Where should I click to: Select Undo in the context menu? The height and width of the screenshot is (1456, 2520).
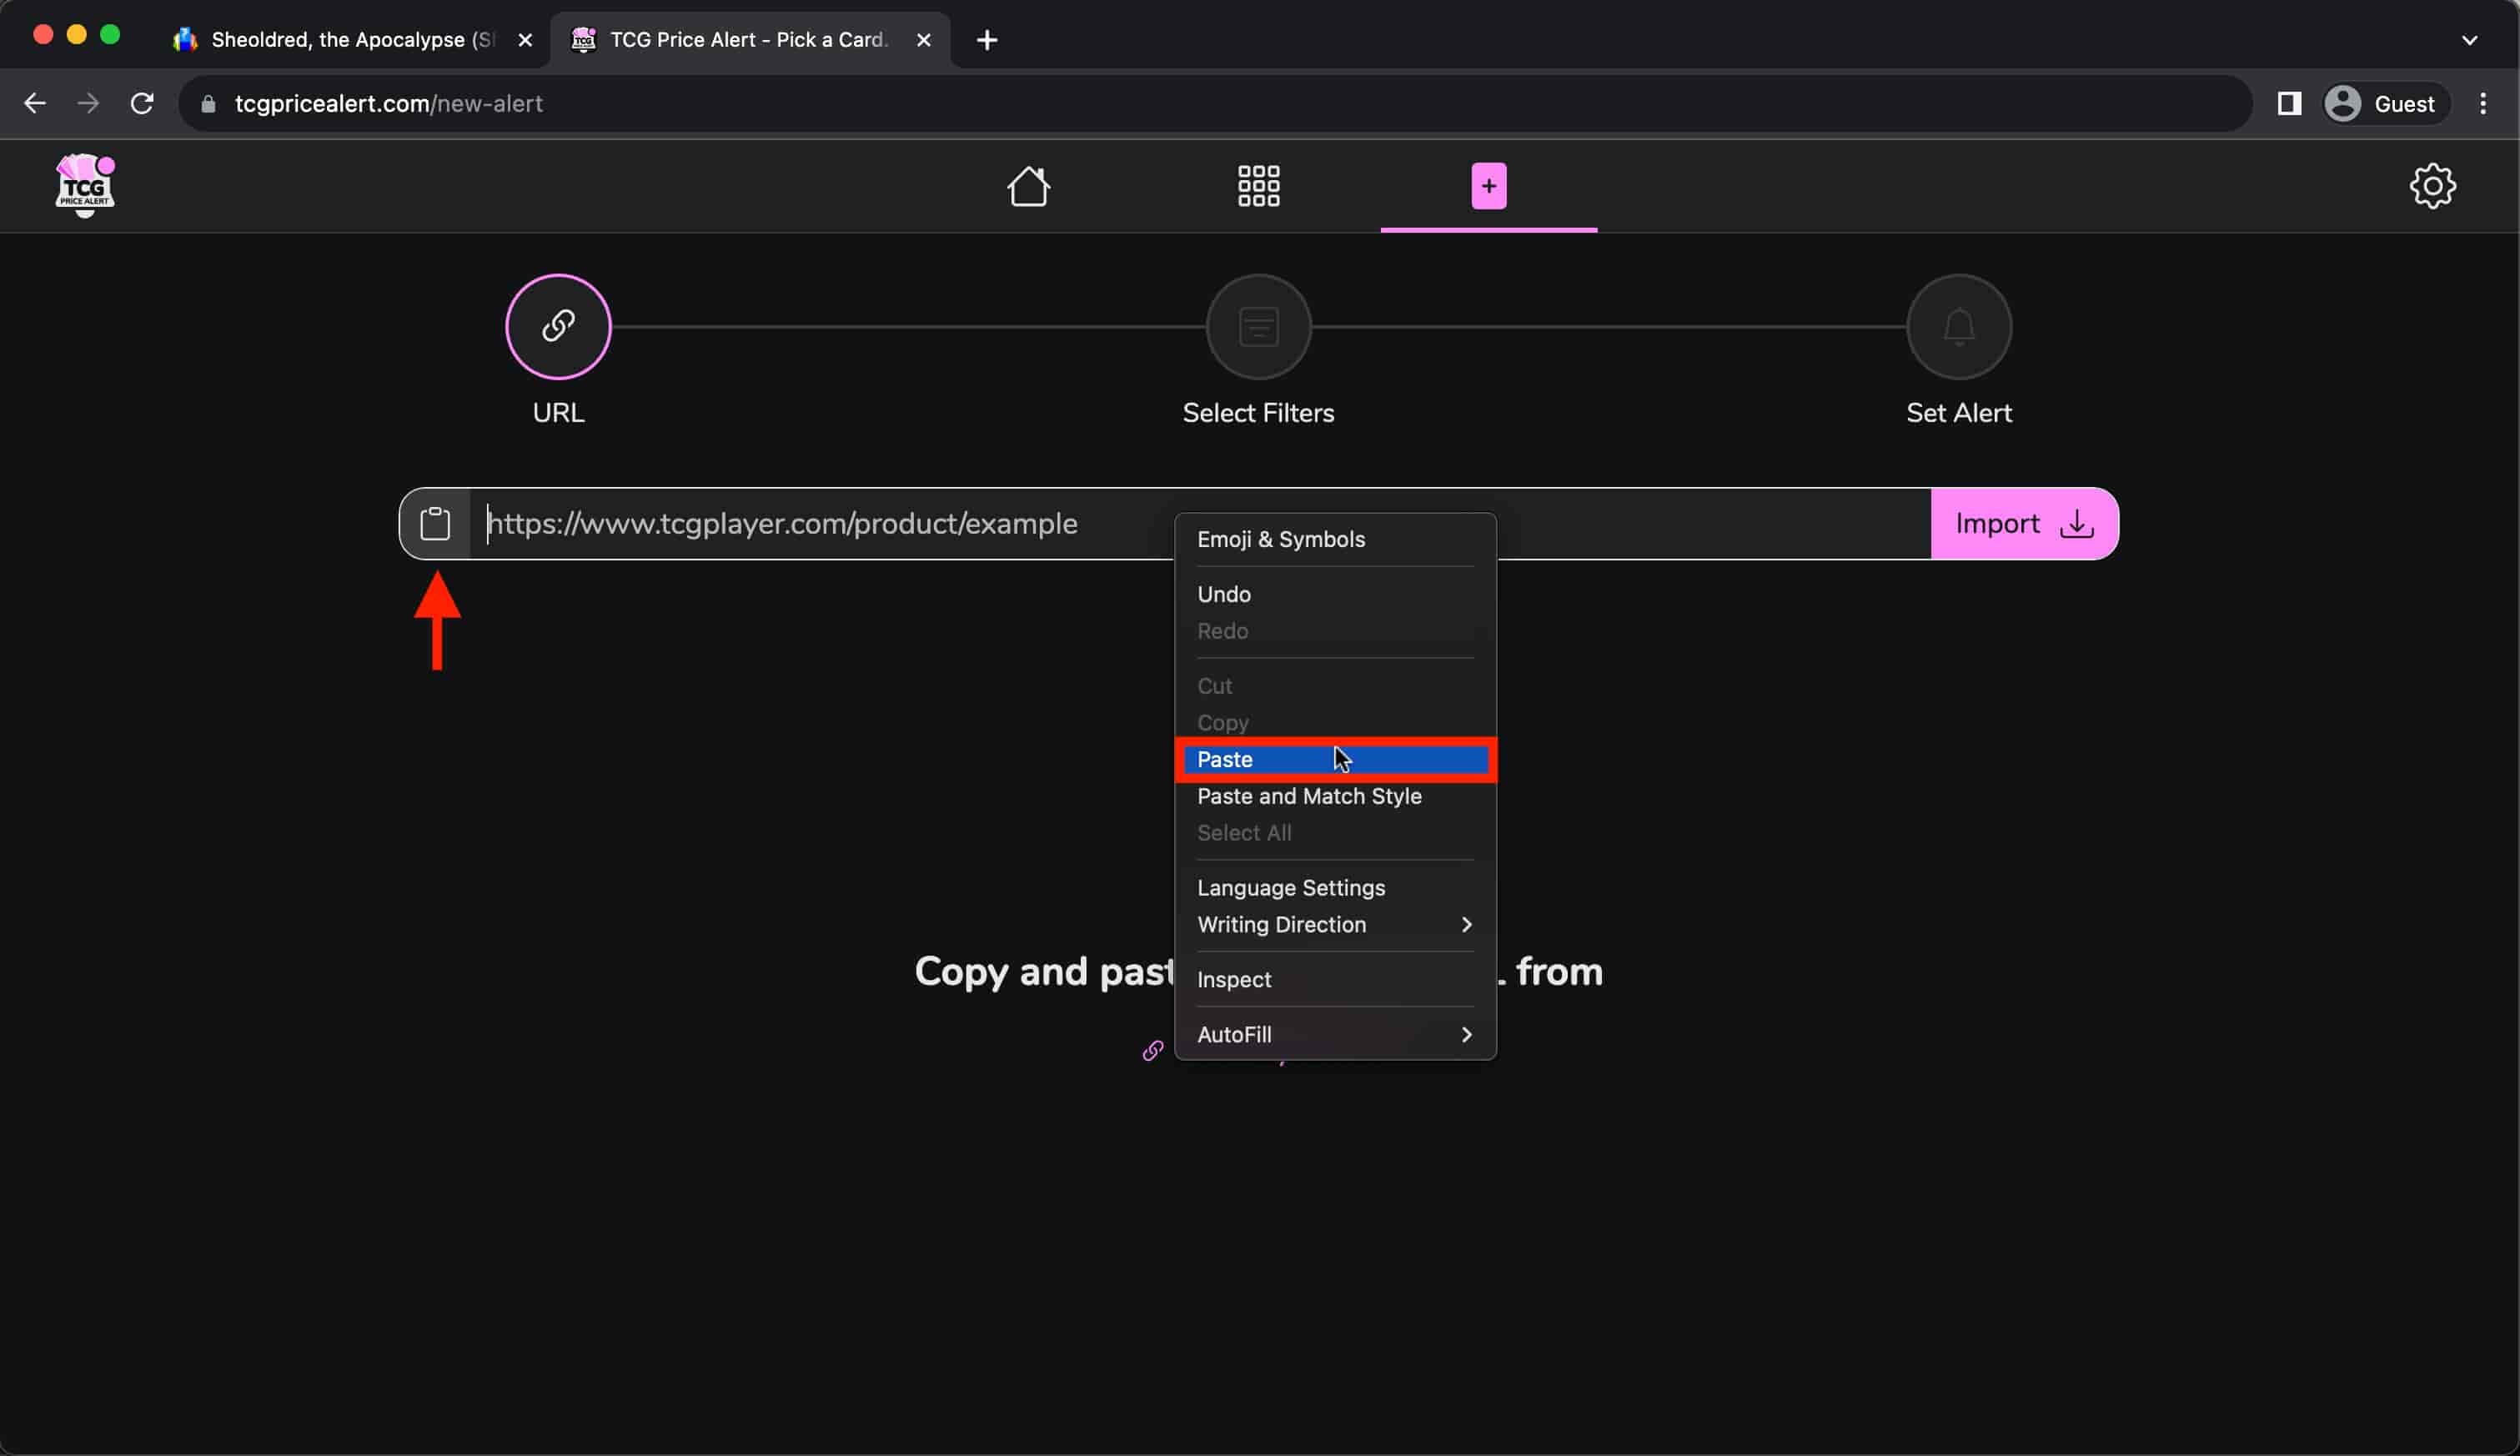coord(1335,595)
